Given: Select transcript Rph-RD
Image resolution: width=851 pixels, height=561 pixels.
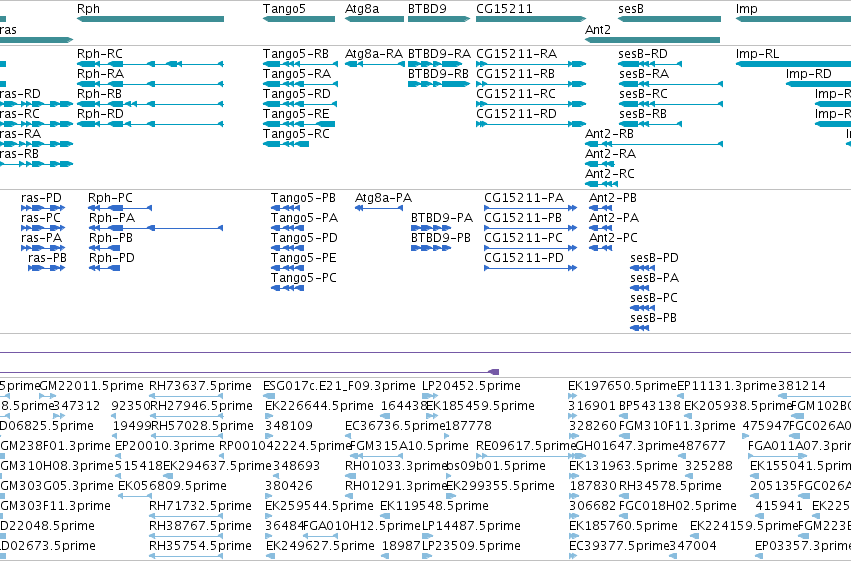Looking at the screenshot, I should (150, 124).
